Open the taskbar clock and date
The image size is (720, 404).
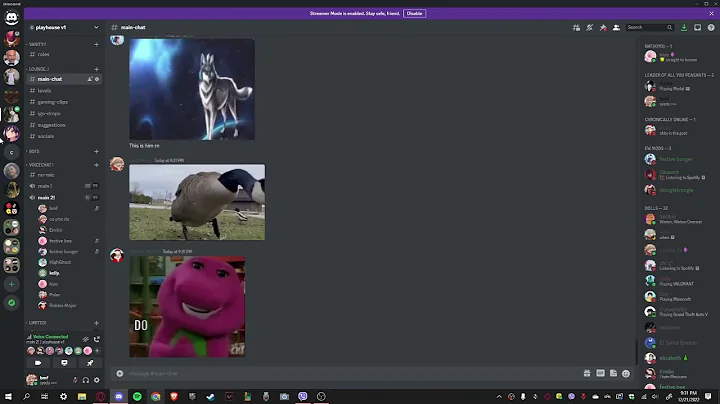coord(688,396)
